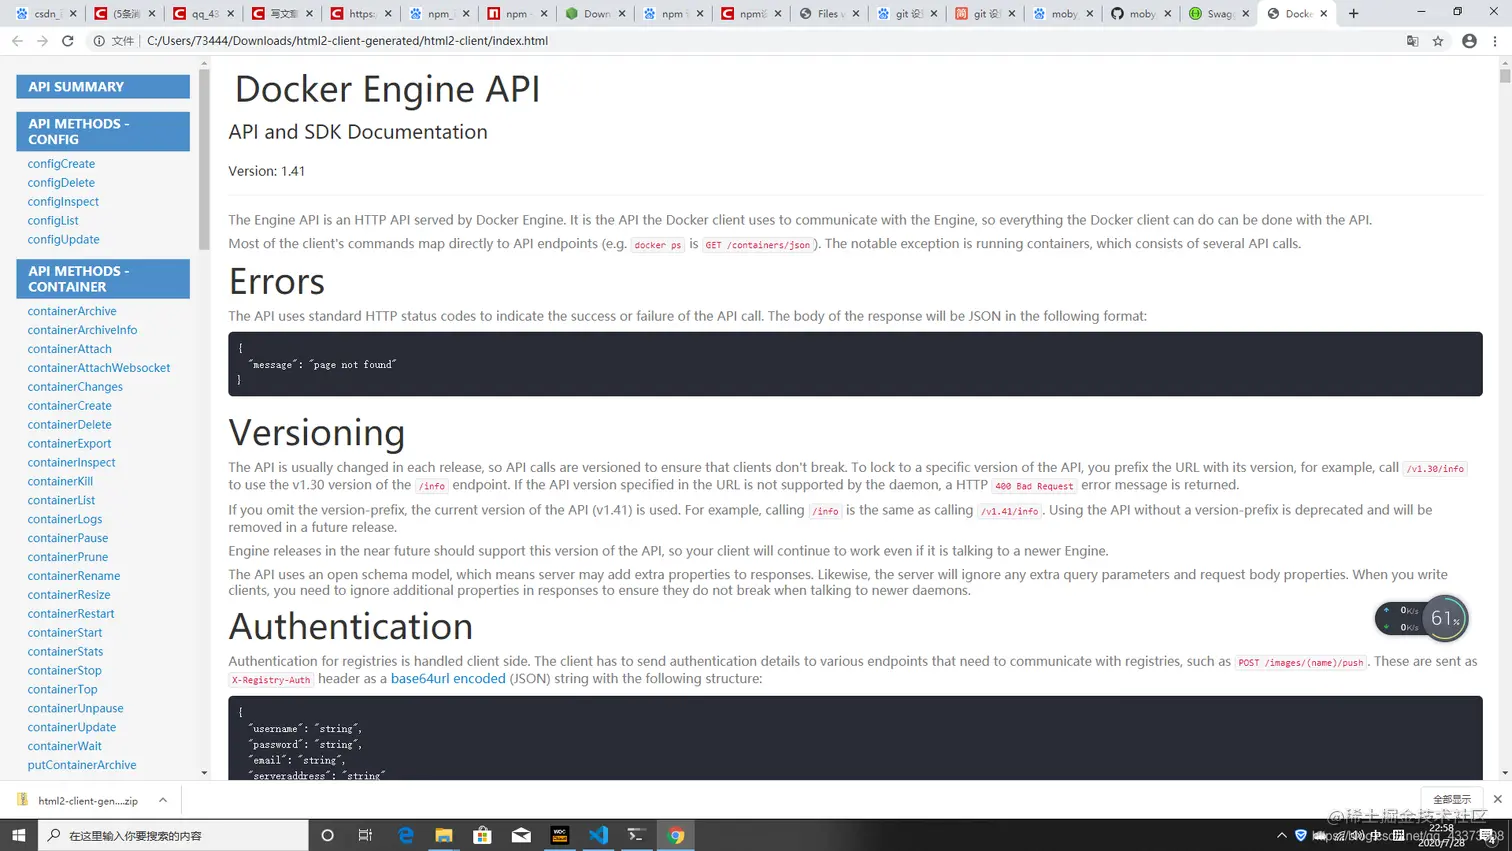Open the containerPause method link
This screenshot has width=1512, height=851.
coord(68,538)
